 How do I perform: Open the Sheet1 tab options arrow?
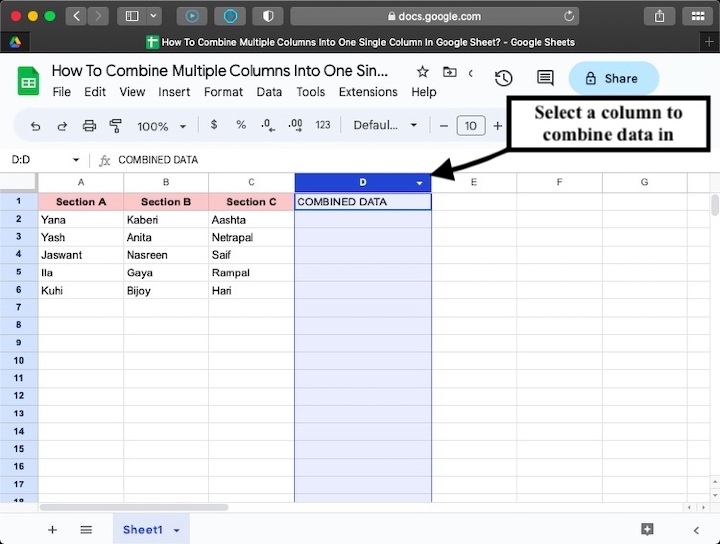tap(177, 530)
